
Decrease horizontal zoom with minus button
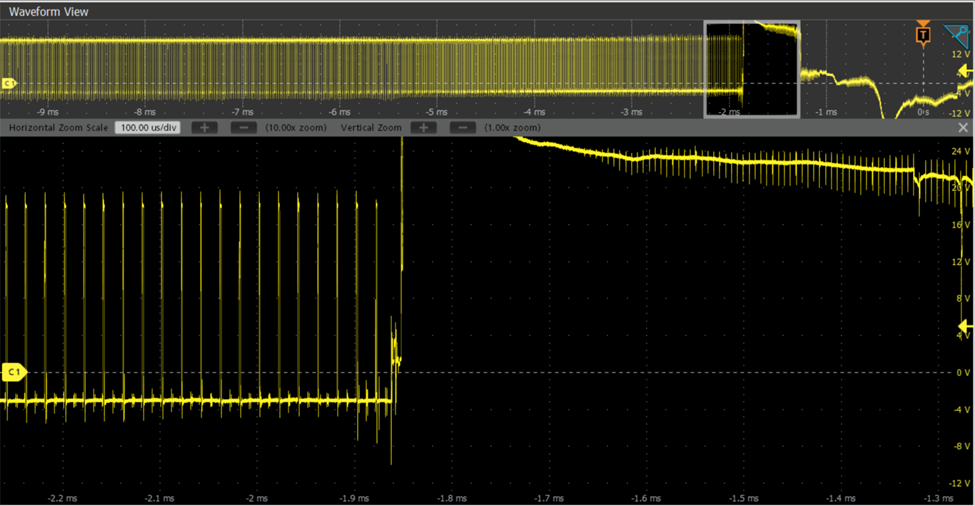(x=244, y=127)
